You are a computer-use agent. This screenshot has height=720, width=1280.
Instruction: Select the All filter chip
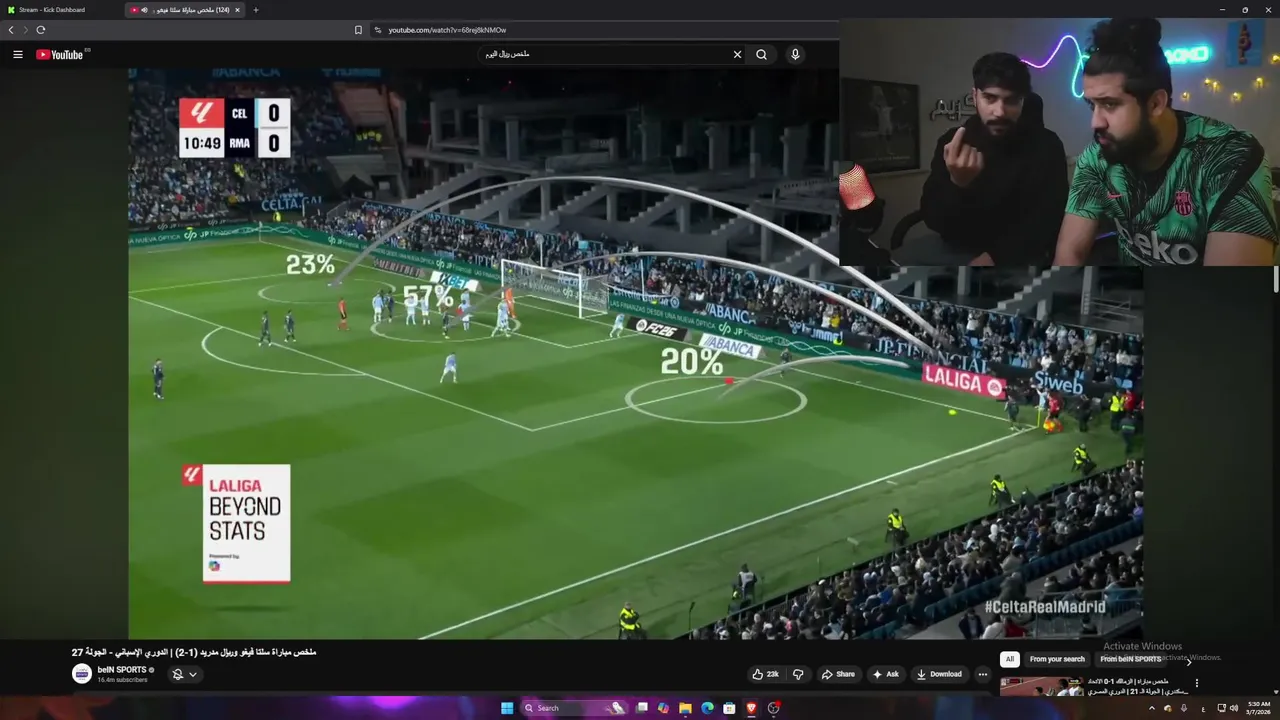tap(1010, 659)
